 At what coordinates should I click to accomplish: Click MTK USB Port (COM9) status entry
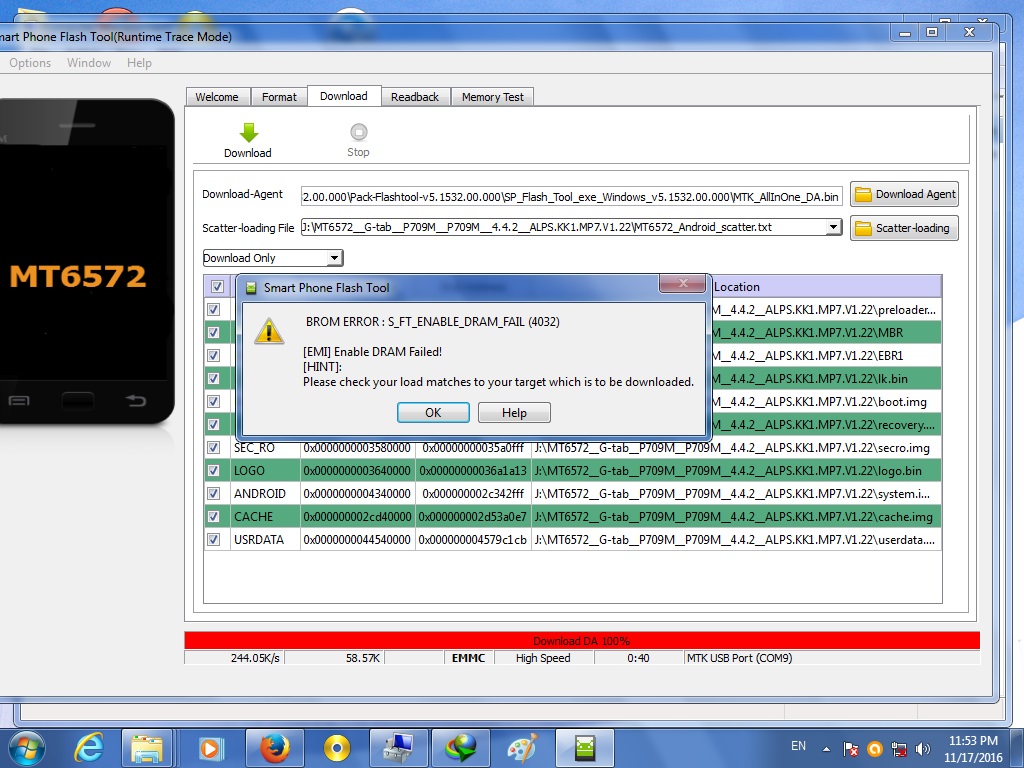739,658
